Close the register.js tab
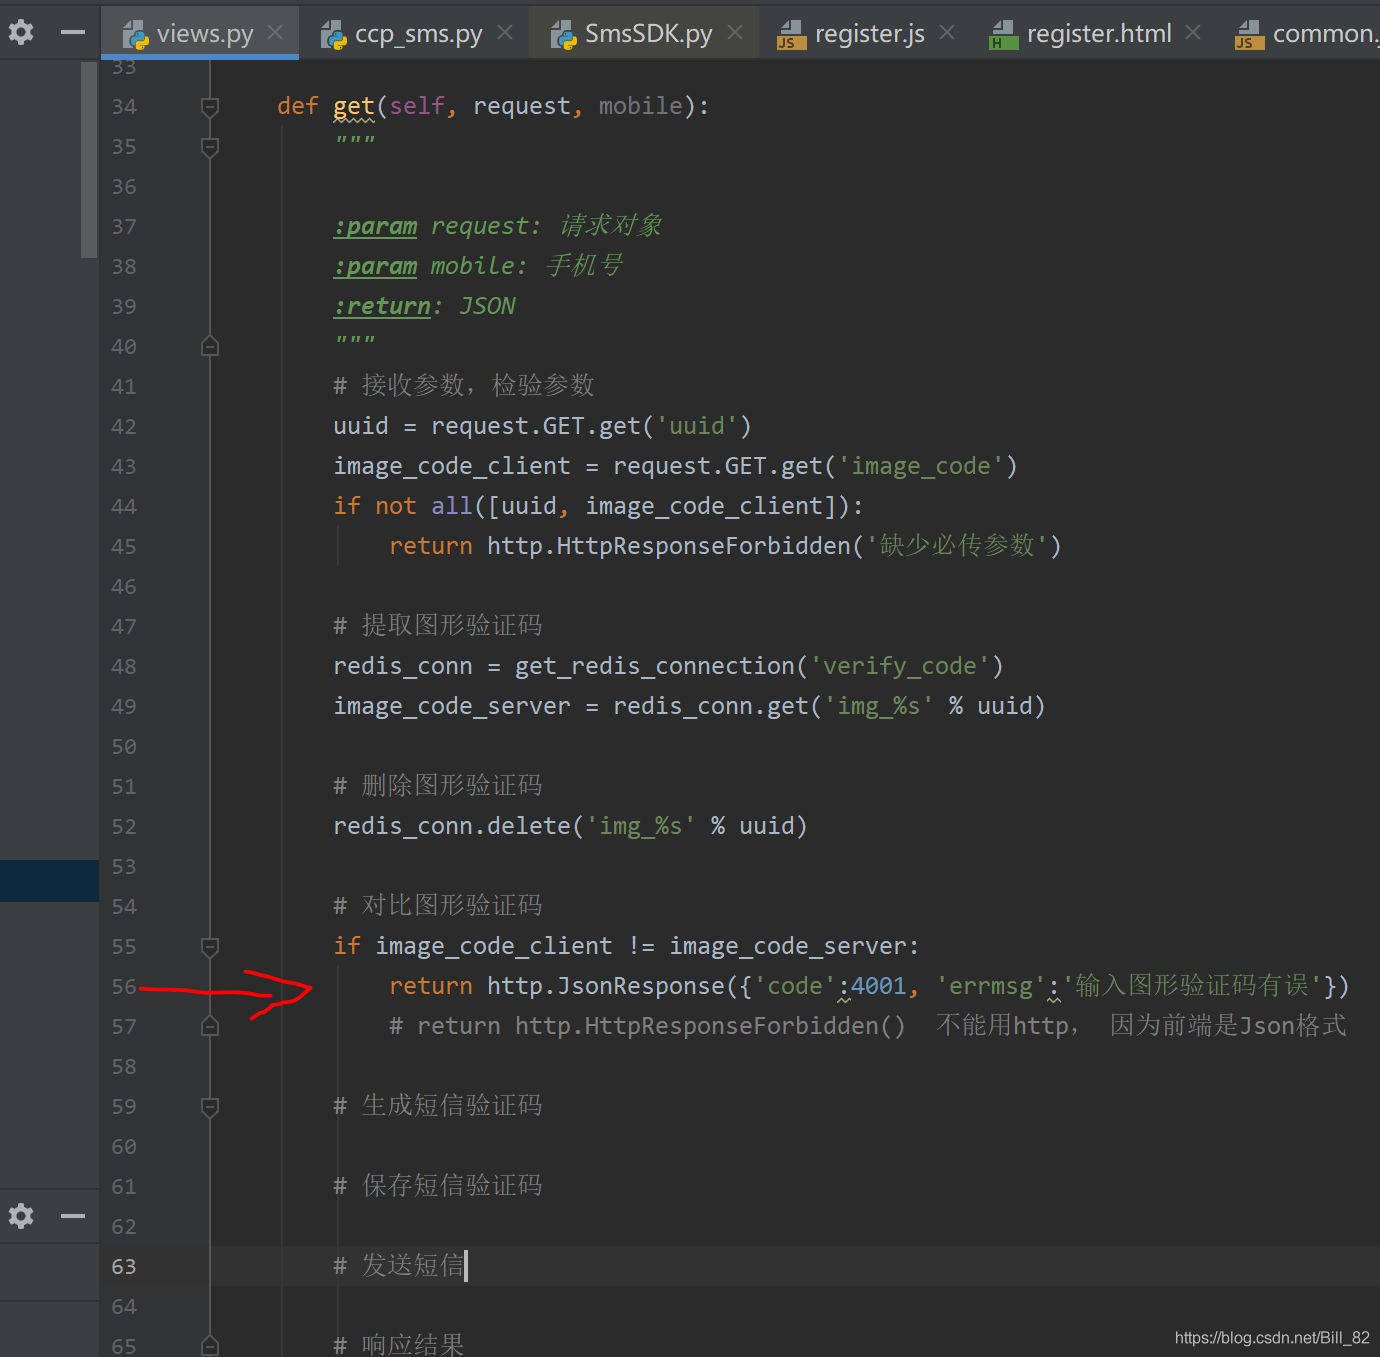This screenshot has height=1357, width=1380. coord(948,33)
